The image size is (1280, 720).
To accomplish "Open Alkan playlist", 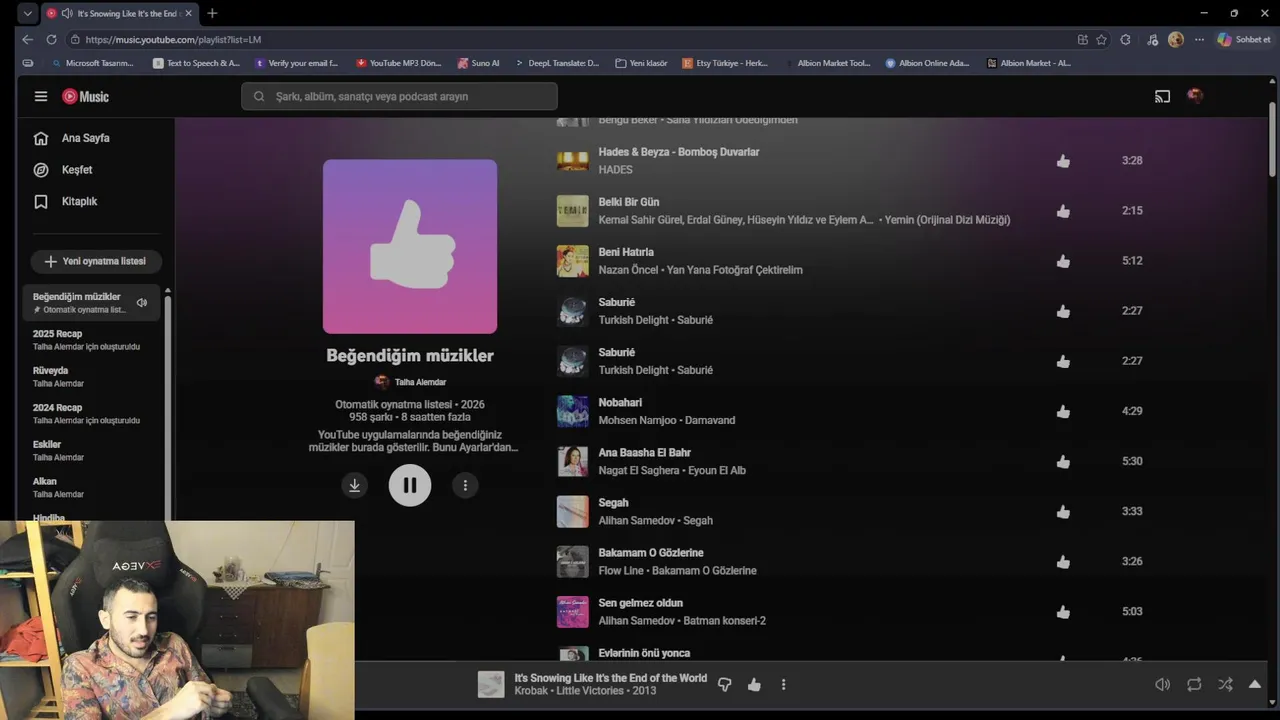I will pos(90,487).
